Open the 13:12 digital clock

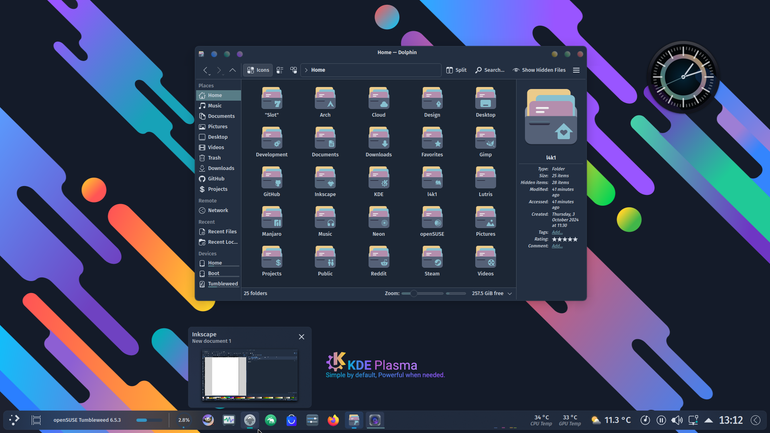point(731,420)
